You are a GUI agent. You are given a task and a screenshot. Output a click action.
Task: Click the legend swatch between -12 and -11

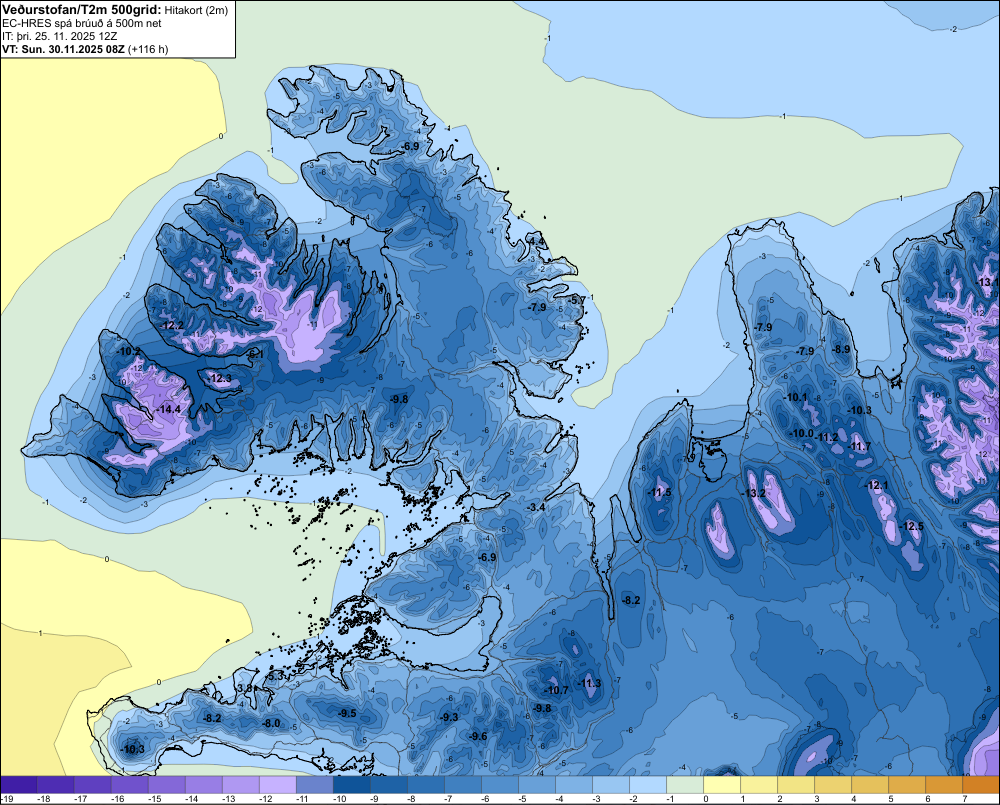click(277, 784)
